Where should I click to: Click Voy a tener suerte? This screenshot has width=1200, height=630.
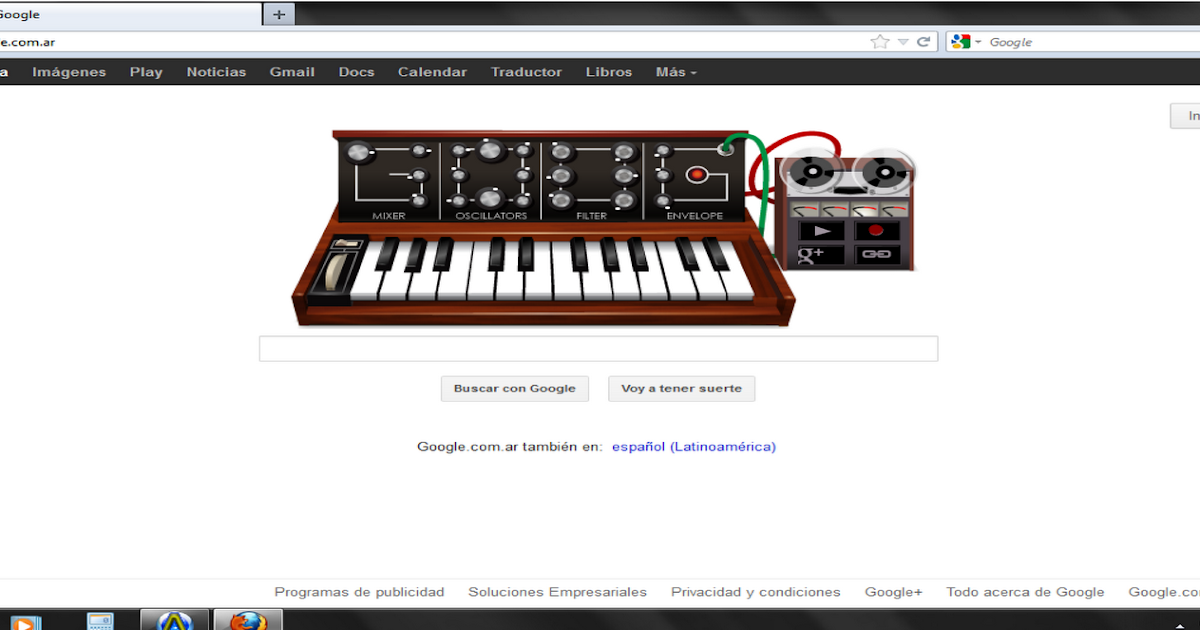click(x=681, y=388)
